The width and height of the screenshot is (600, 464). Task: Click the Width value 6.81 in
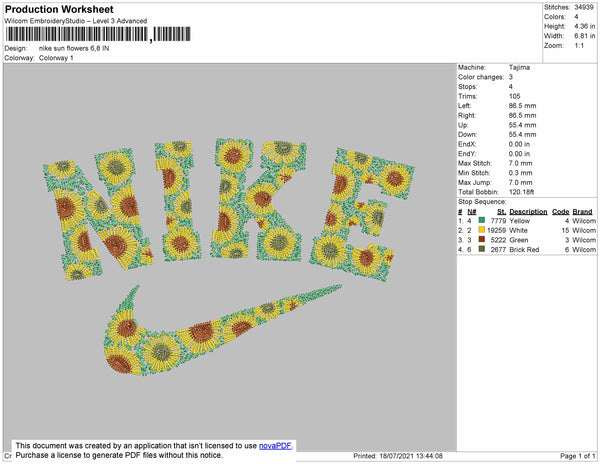(x=584, y=36)
